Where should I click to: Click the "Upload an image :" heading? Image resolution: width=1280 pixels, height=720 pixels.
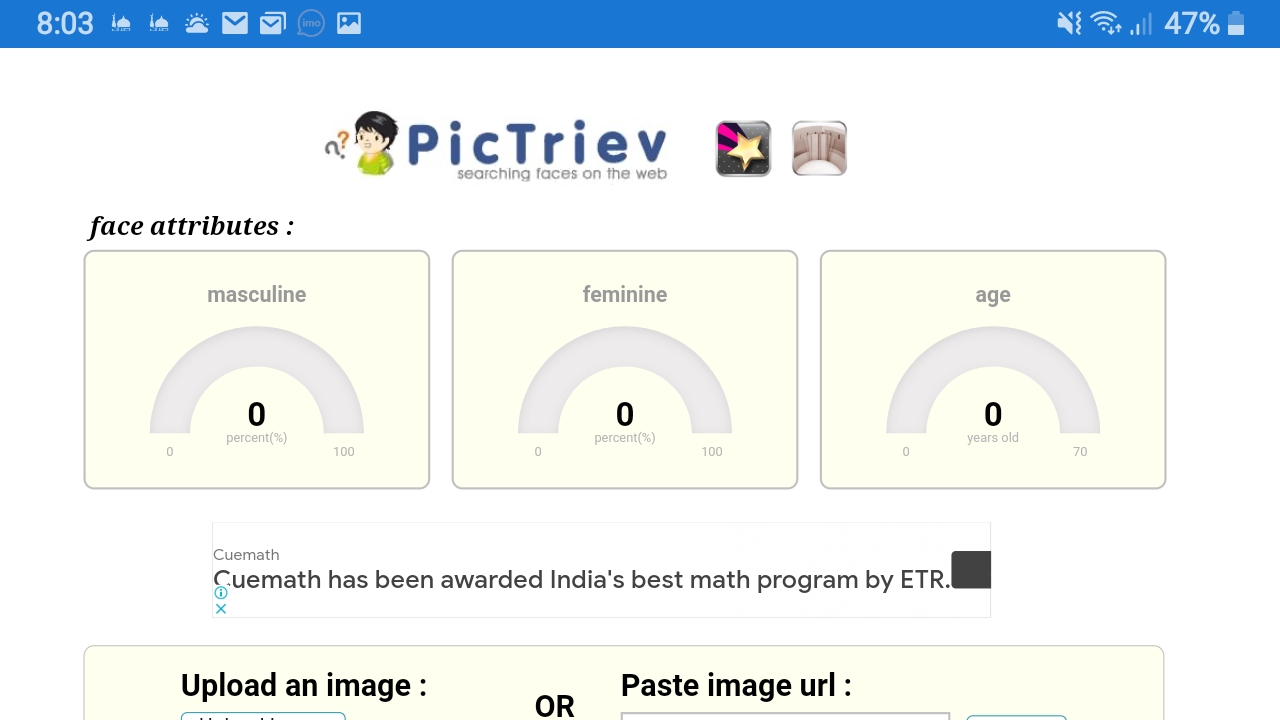[x=304, y=686]
